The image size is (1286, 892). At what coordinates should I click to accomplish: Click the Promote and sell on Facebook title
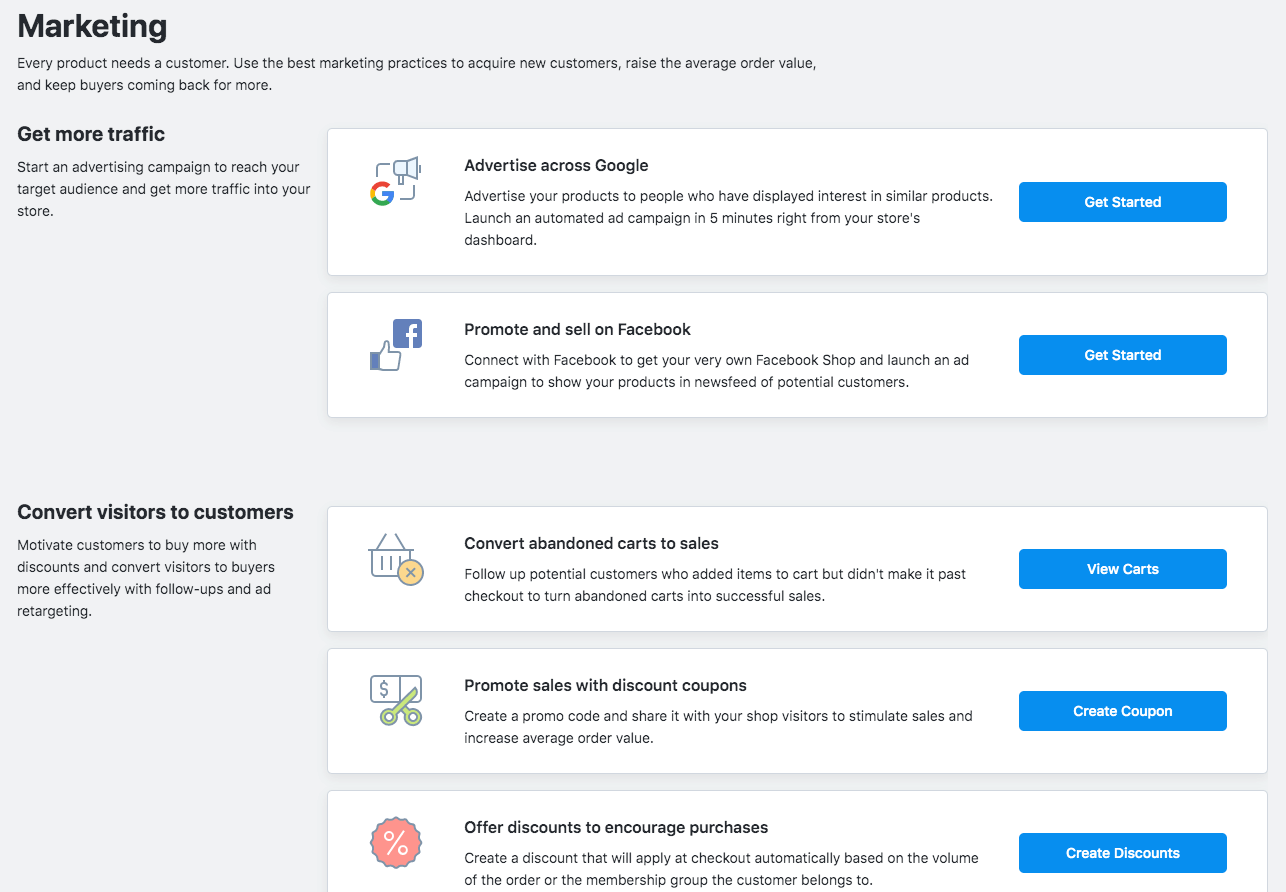[577, 330]
